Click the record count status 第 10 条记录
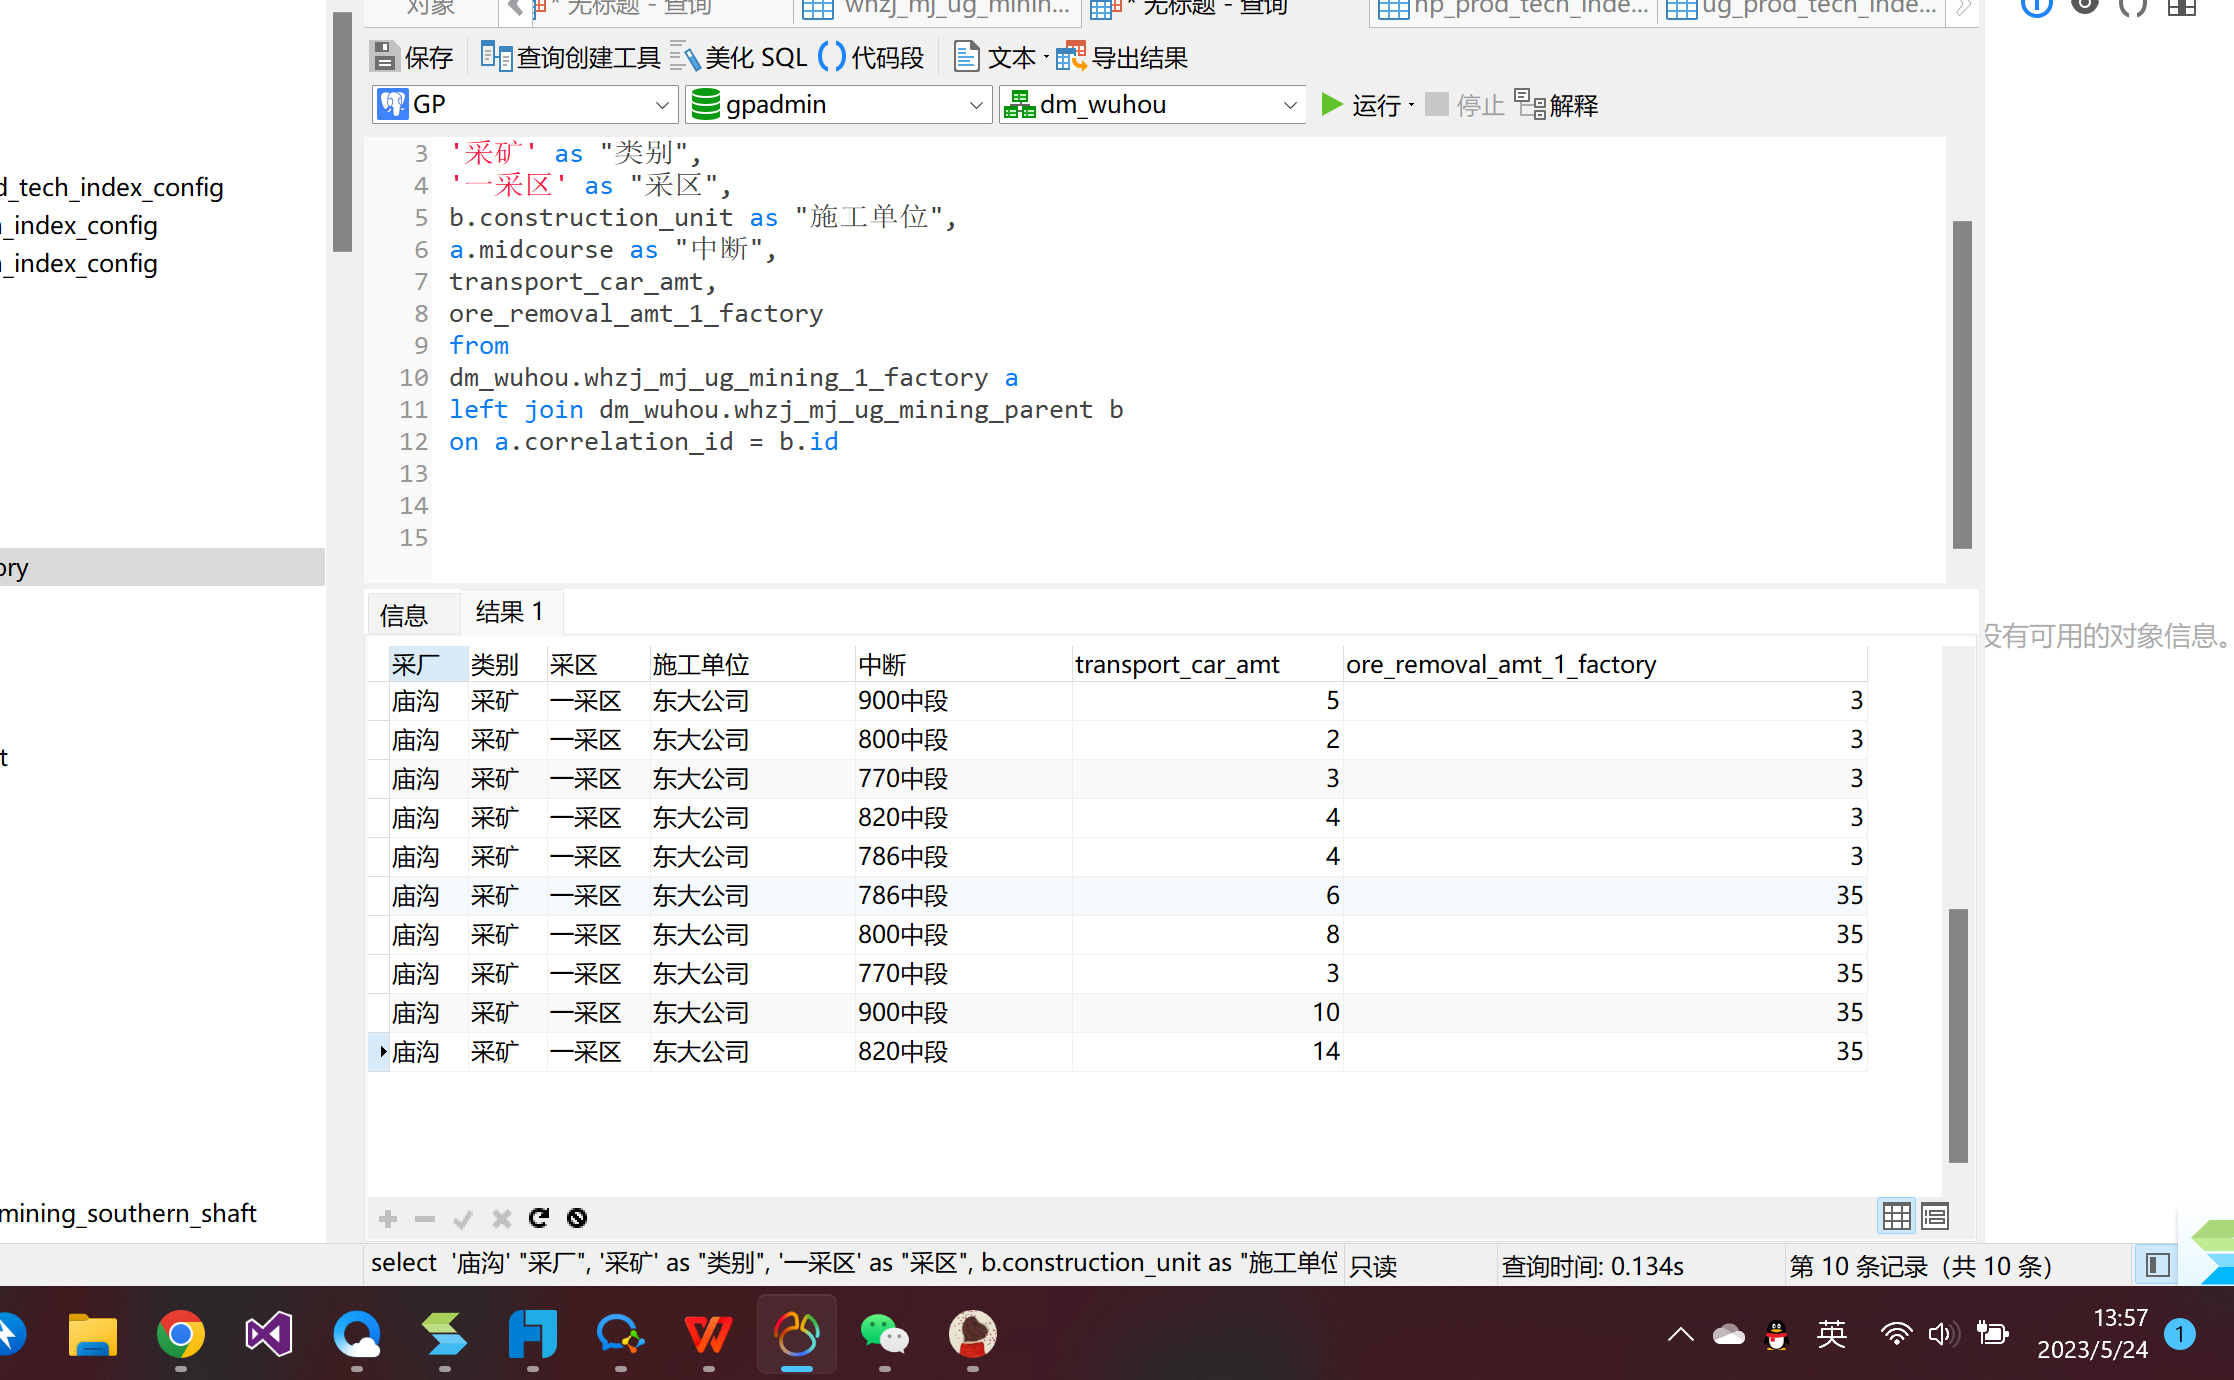The width and height of the screenshot is (2234, 1380). [x=1920, y=1266]
